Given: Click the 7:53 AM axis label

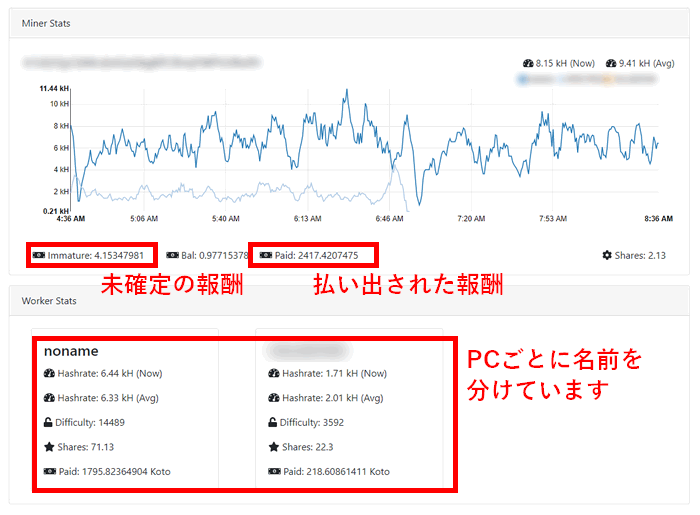Looking at the screenshot, I should pos(553,219).
